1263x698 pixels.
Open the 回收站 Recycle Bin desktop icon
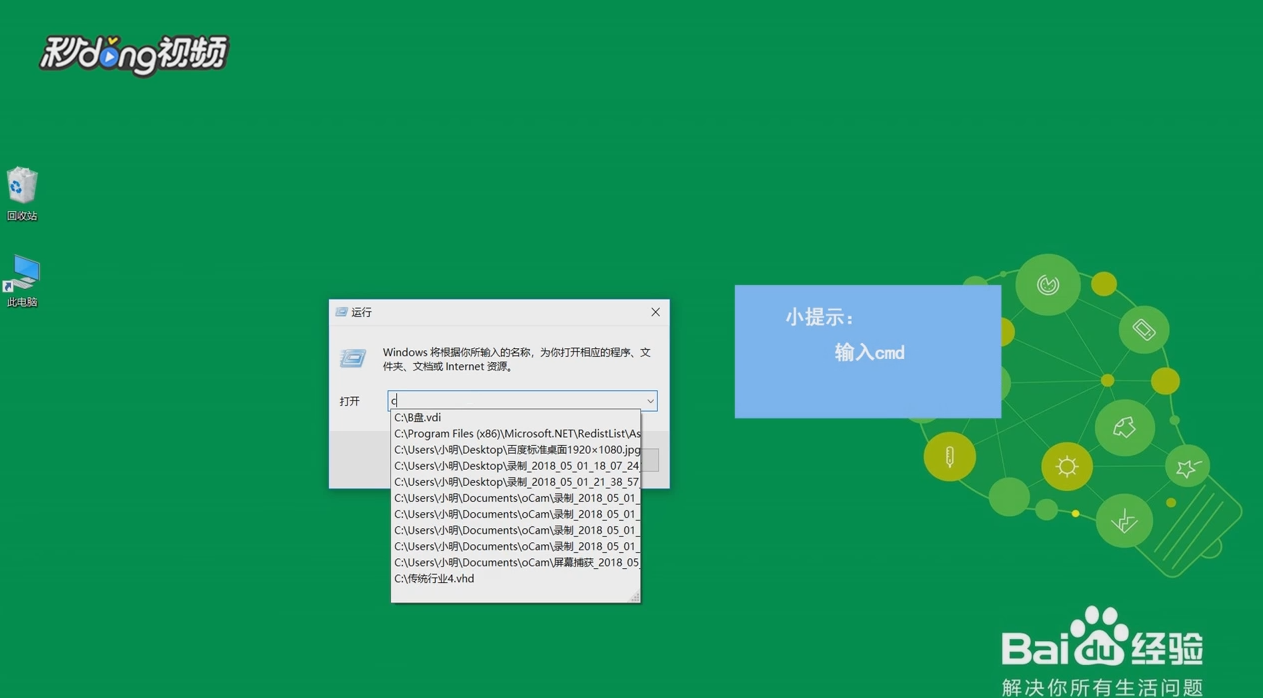click(x=22, y=185)
